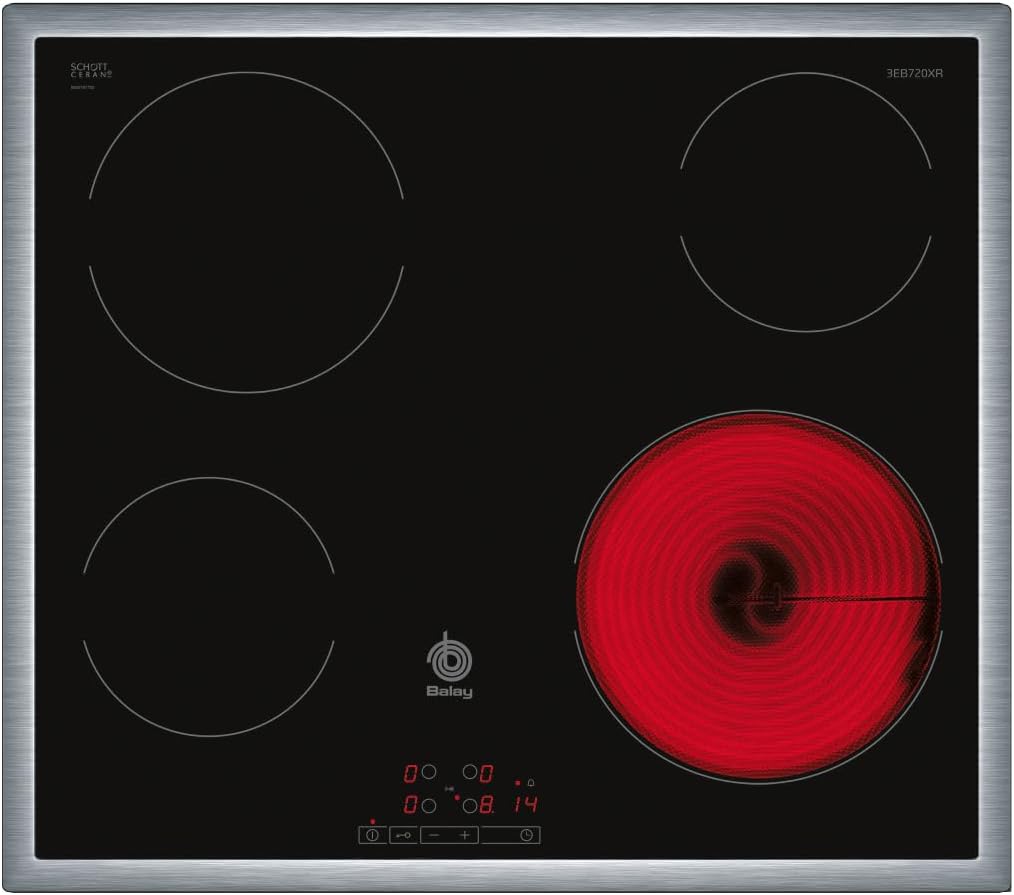Click the timer display showing 14
The image size is (1014, 895).
[x=526, y=805]
